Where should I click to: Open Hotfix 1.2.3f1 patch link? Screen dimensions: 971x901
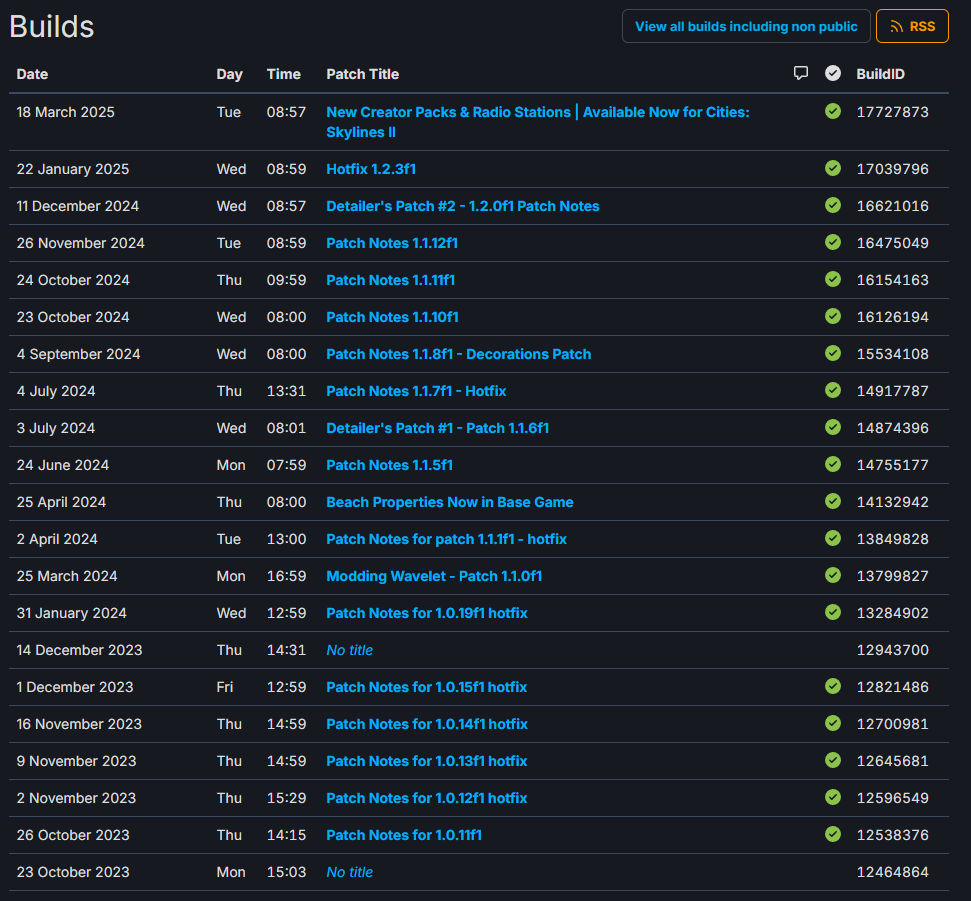point(371,169)
